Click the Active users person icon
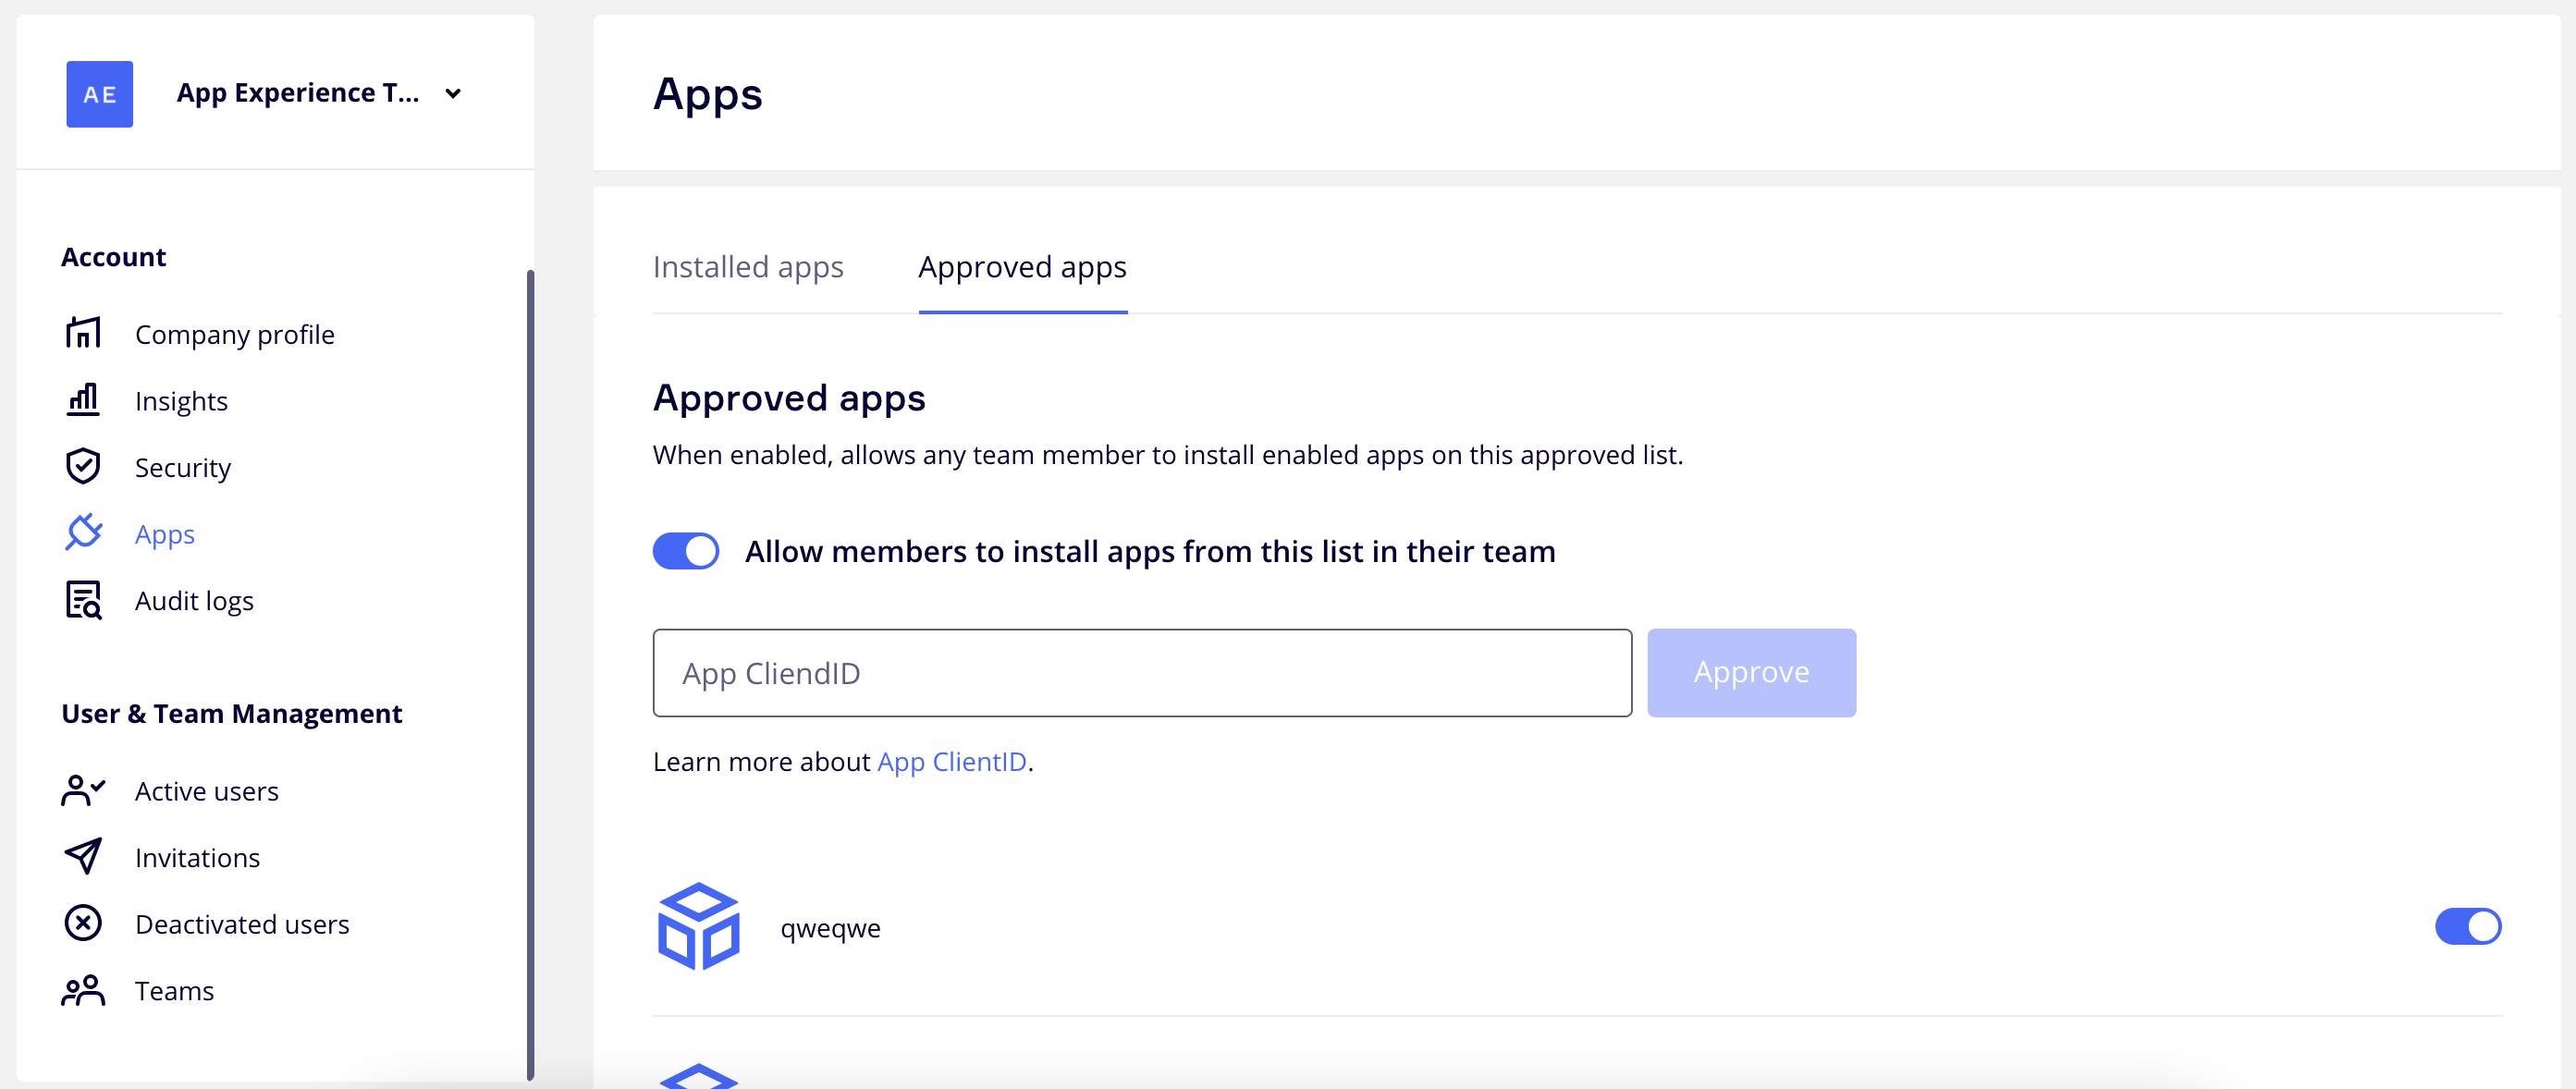2576x1089 pixels. (x=83, y=790)
